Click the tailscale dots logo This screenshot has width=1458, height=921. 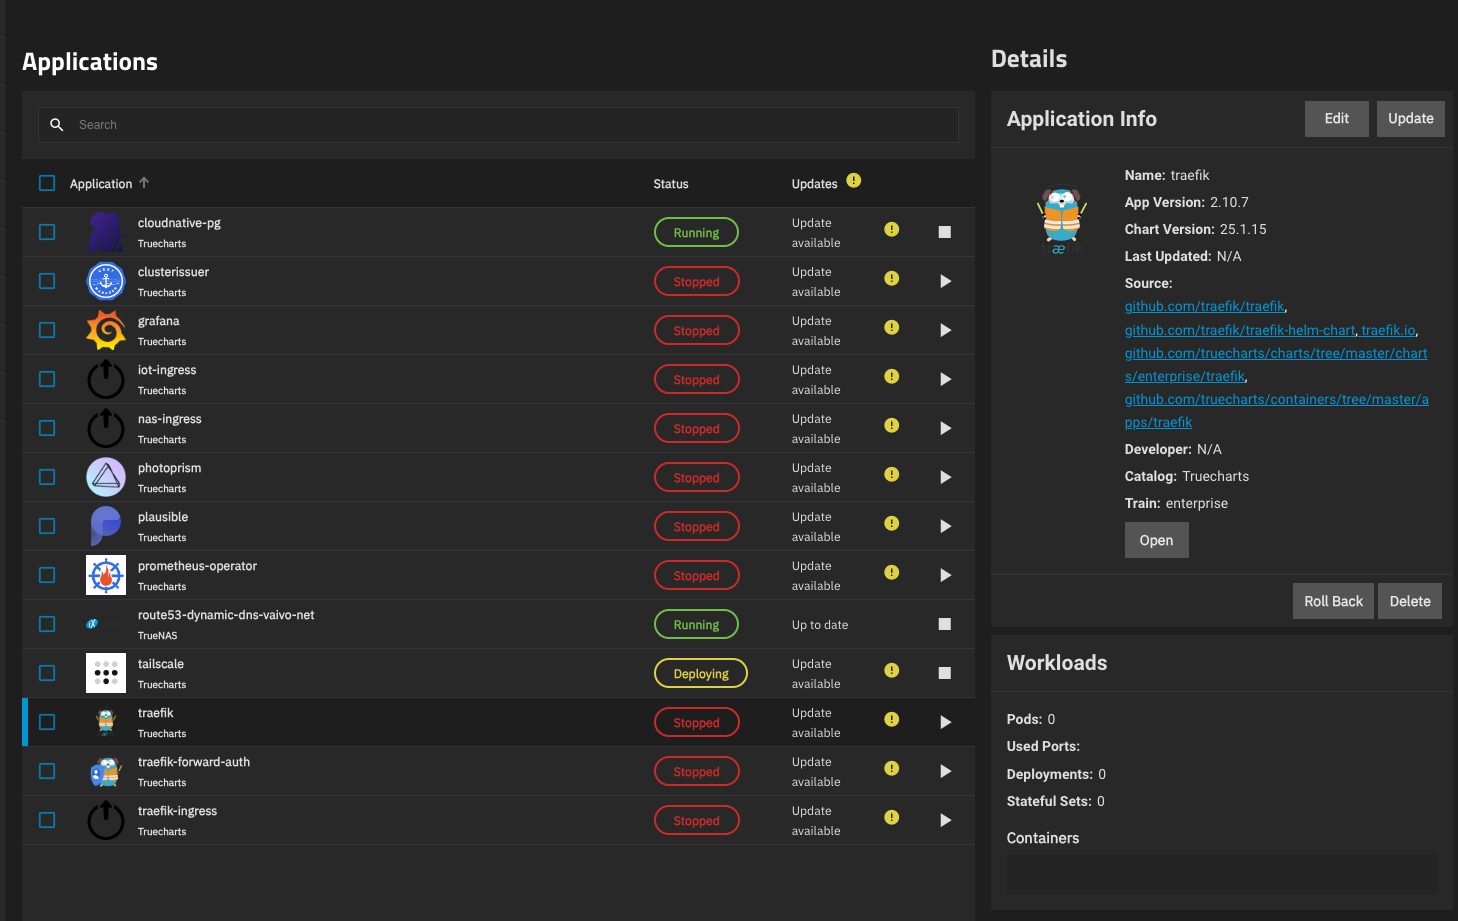106,673
